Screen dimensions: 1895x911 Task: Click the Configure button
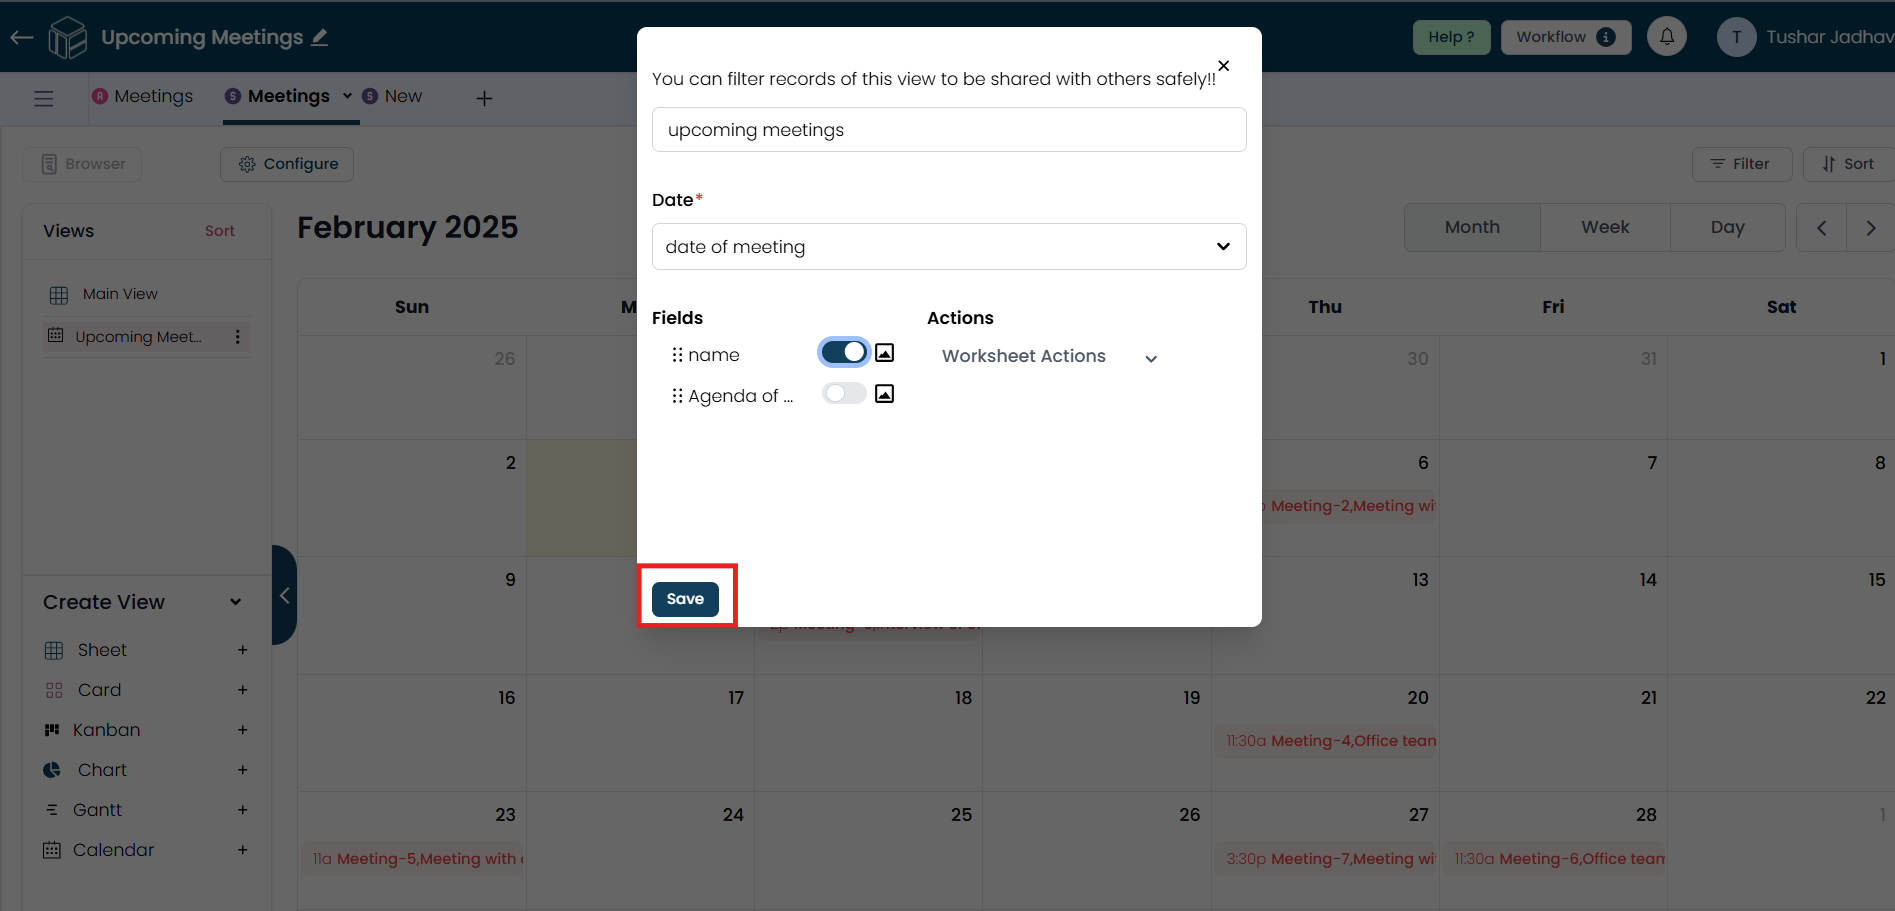coord(287,164)
